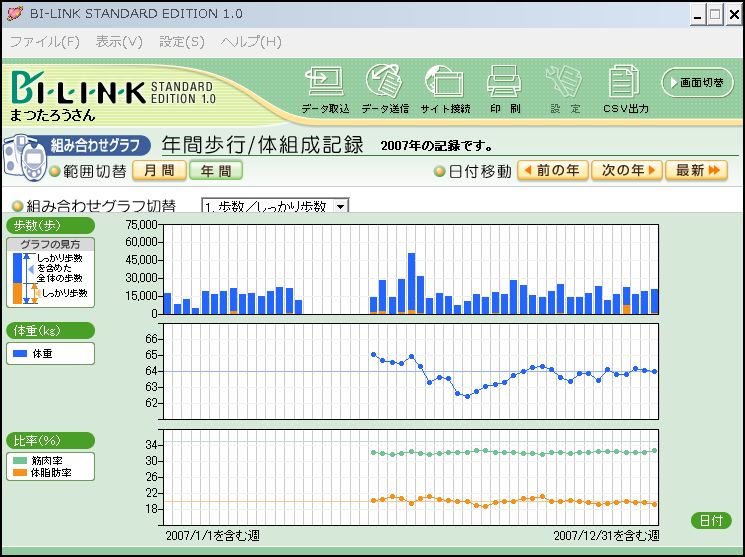Go to 次の年 (next year)
The image size is (745, 557).
coord(627,171)
